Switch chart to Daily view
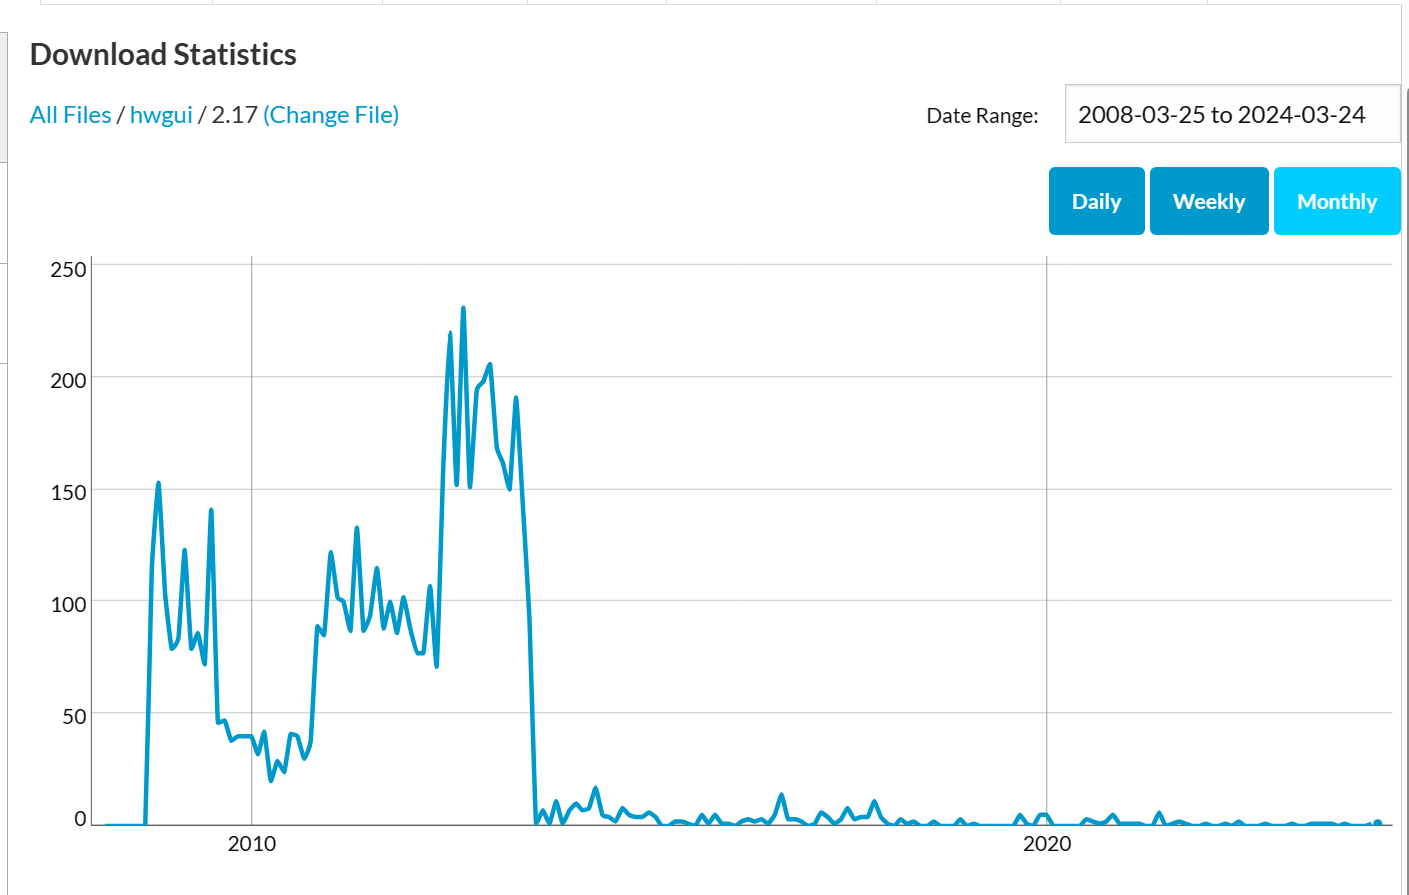 coord(1096,201)
